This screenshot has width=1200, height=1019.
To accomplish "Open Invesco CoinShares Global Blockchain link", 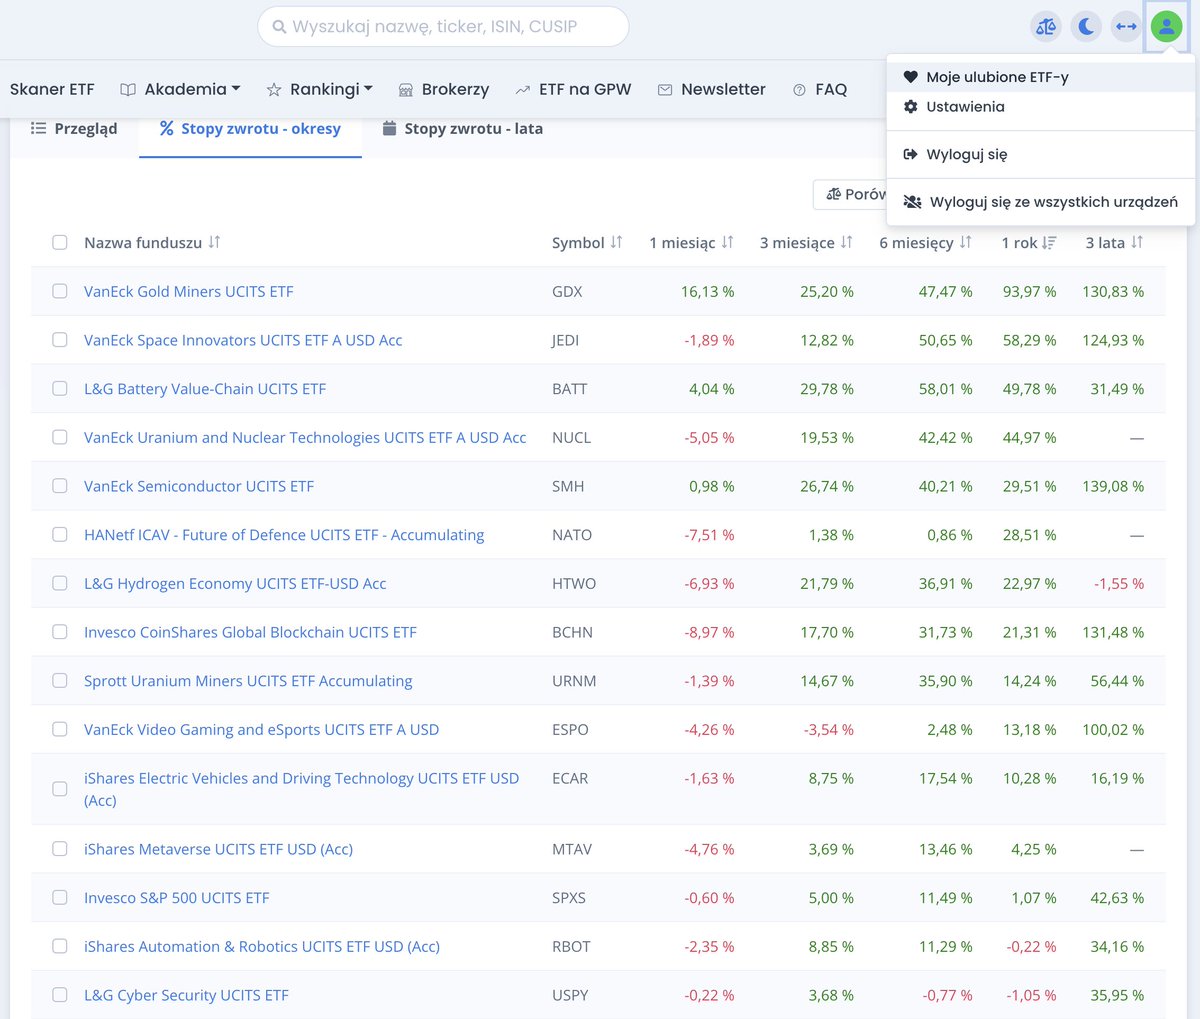I will tap(250, 632).
